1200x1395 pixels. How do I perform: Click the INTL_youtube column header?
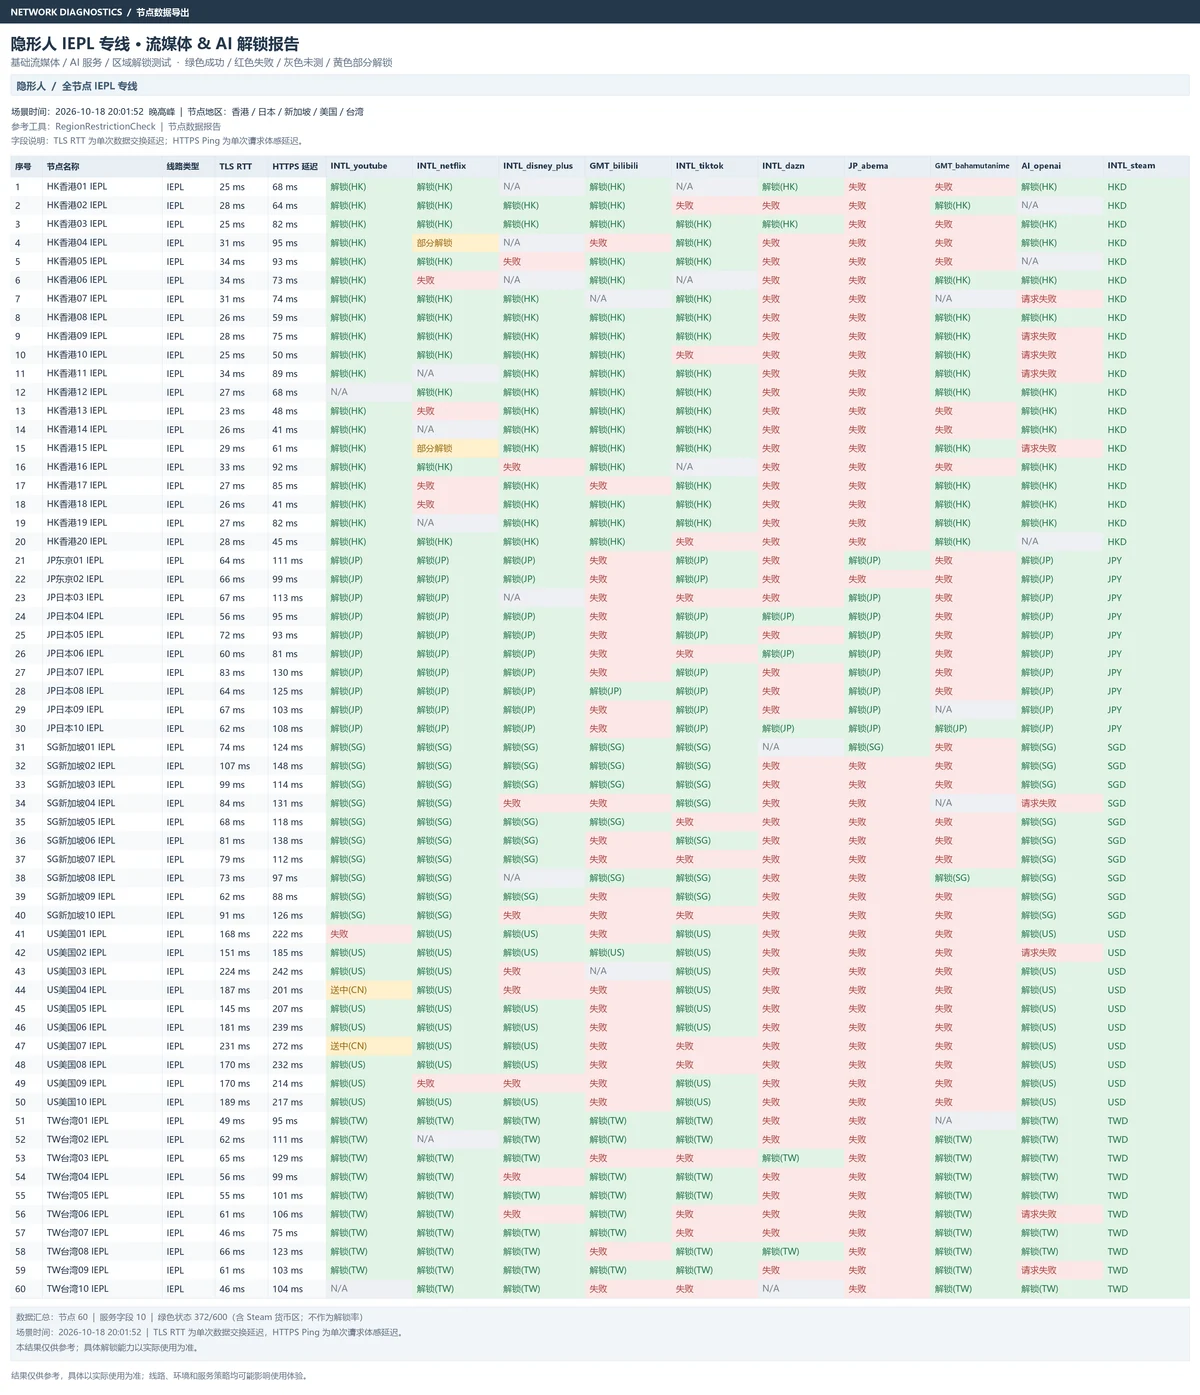(359, 166)
